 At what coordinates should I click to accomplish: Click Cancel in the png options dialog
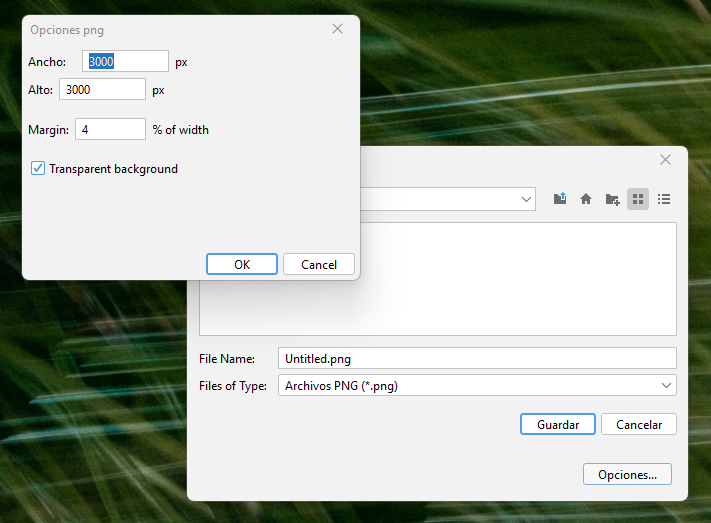coord(318,264)
